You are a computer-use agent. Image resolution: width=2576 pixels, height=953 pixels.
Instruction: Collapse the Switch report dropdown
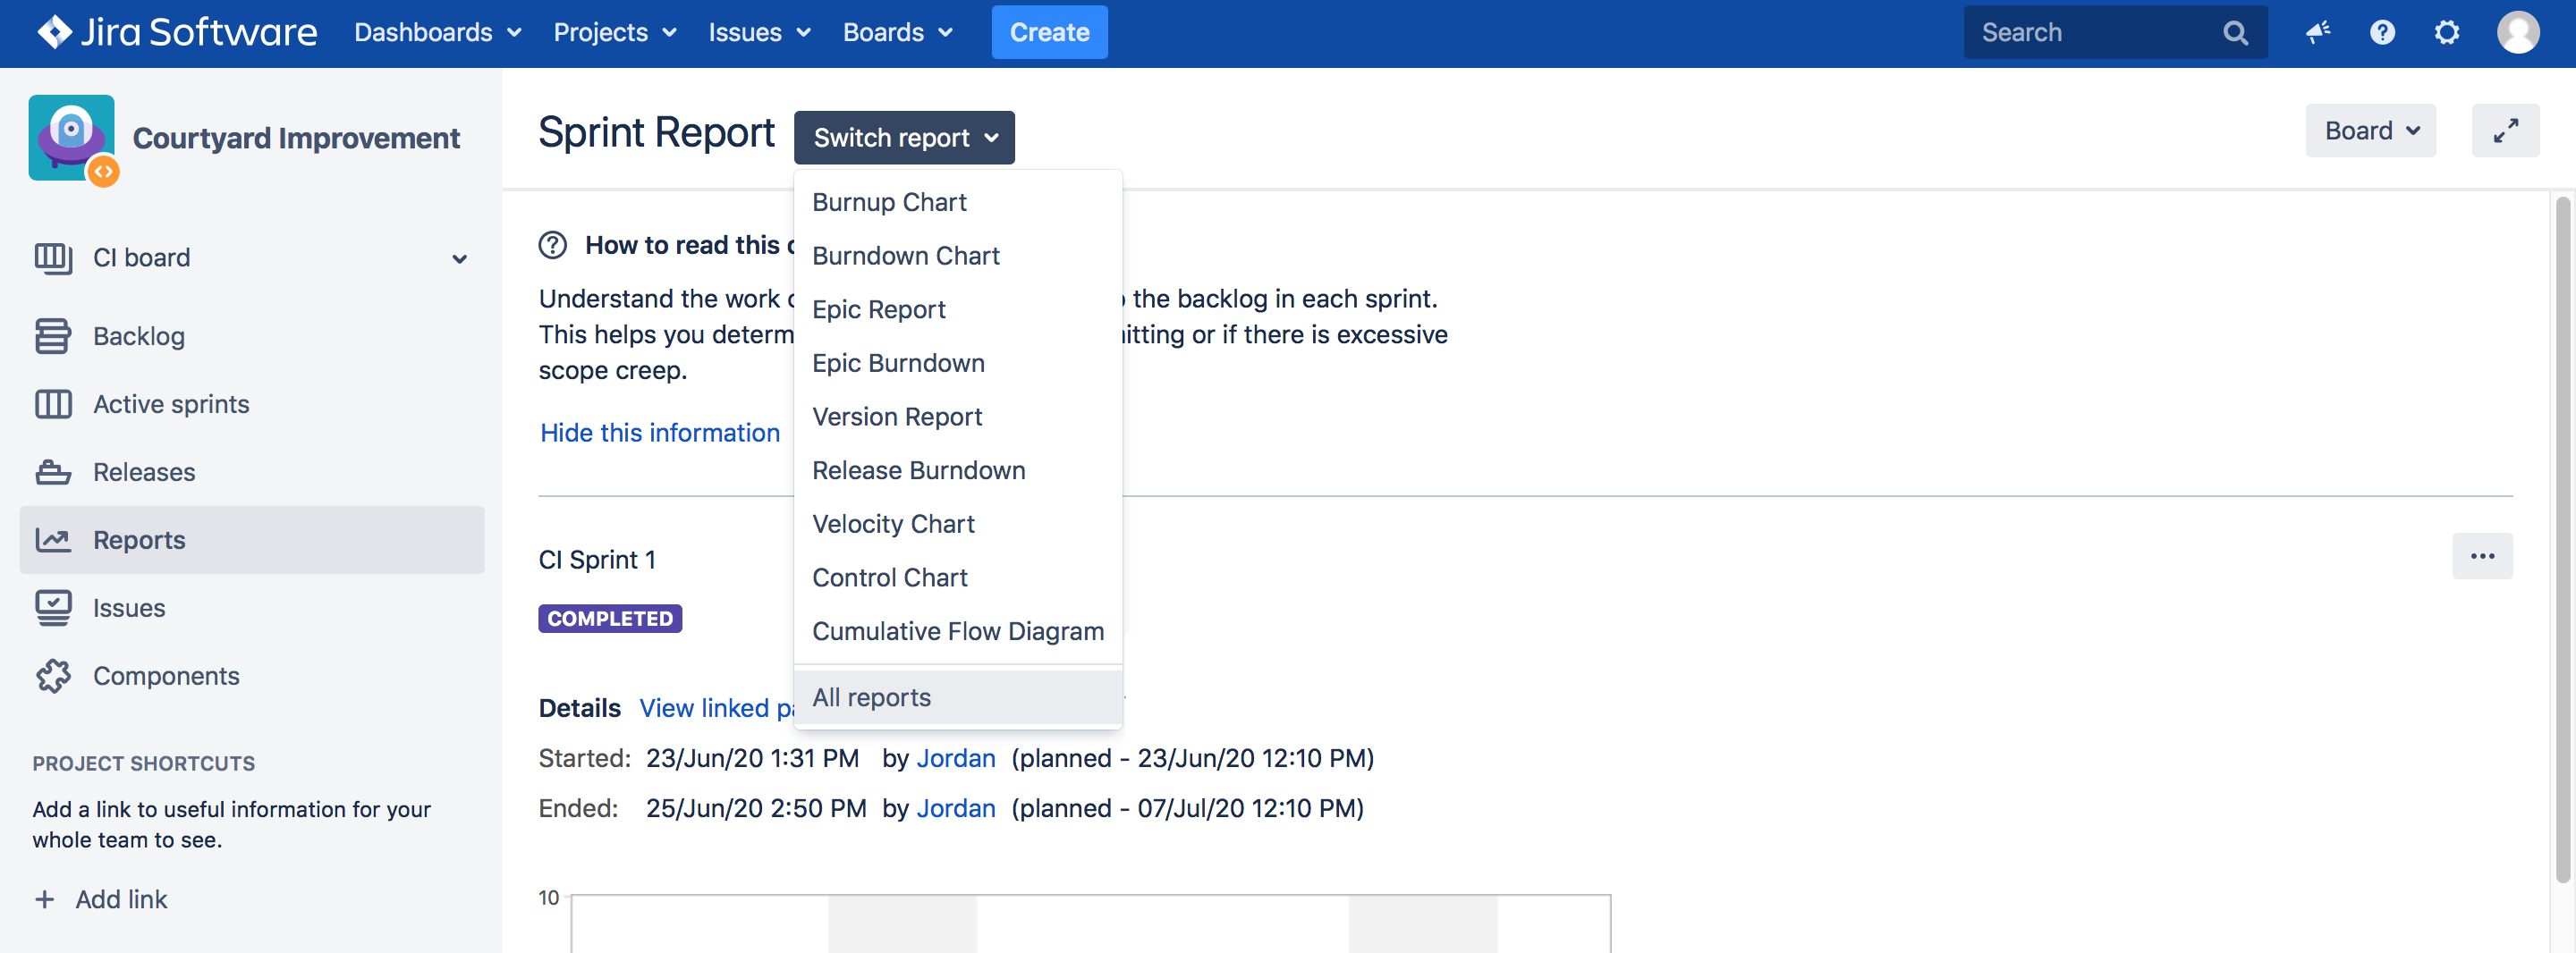[x=904, y=138]
